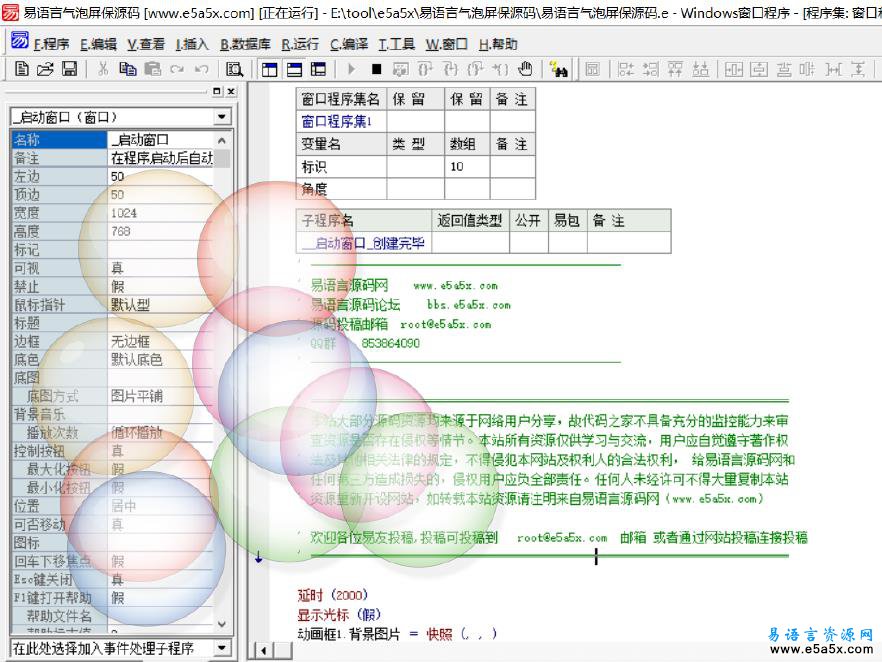Click the Copy toolbar icon

tap(128, 69)
